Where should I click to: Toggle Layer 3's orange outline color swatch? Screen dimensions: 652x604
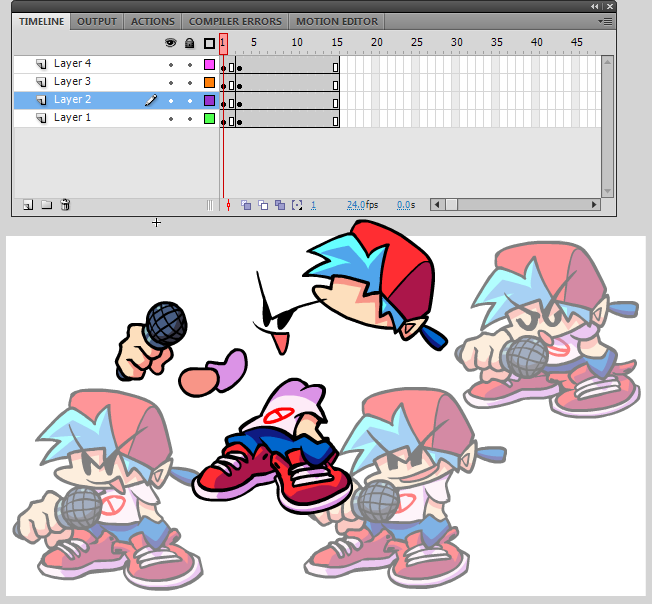[x=210, y=82]
